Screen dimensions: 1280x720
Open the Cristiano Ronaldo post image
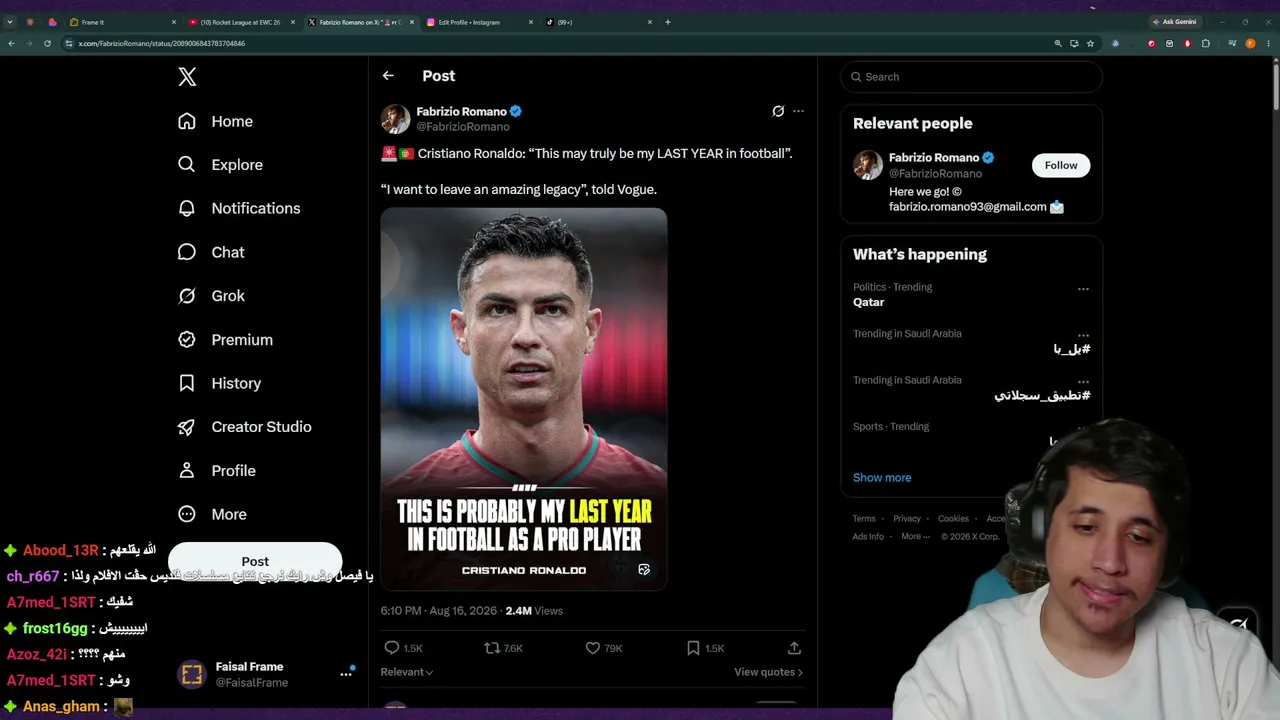524,398
